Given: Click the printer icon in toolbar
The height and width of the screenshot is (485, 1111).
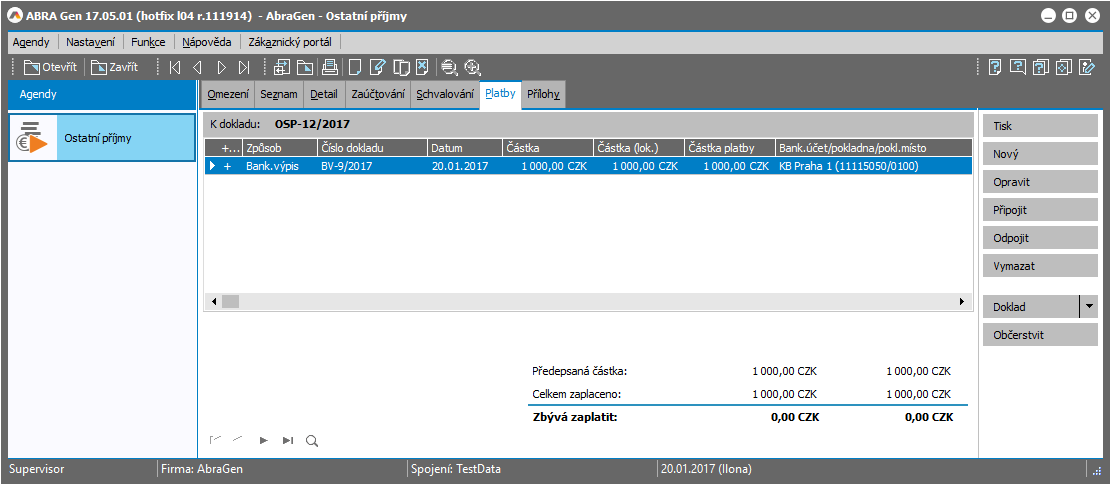Looking at the screenshot, I should click(329, 68).
